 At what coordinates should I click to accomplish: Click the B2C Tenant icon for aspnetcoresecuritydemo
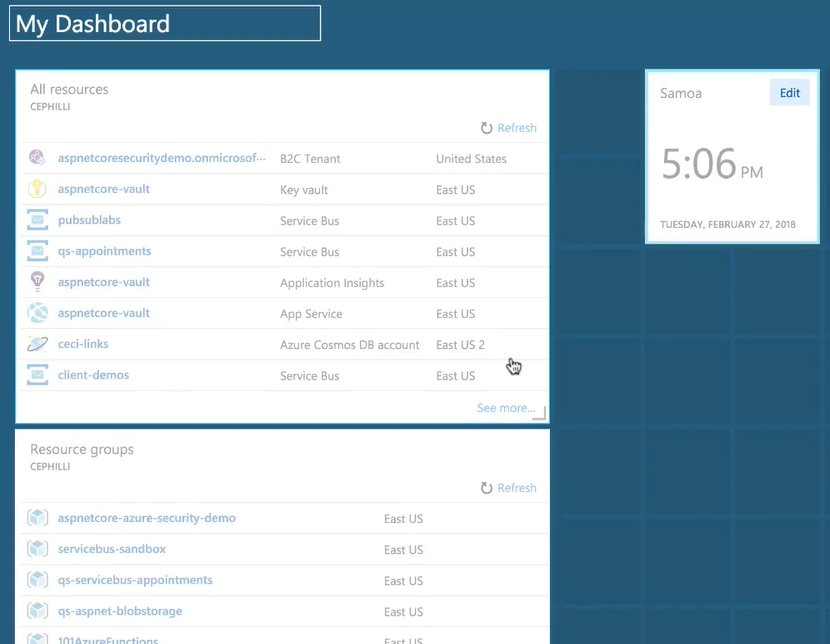click(x=37, y=158)
